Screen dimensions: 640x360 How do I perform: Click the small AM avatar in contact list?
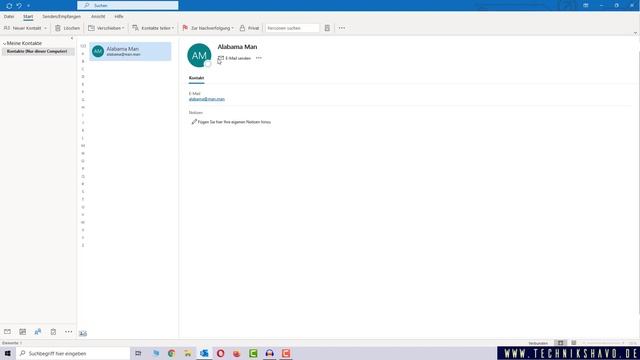coord(98,51)
